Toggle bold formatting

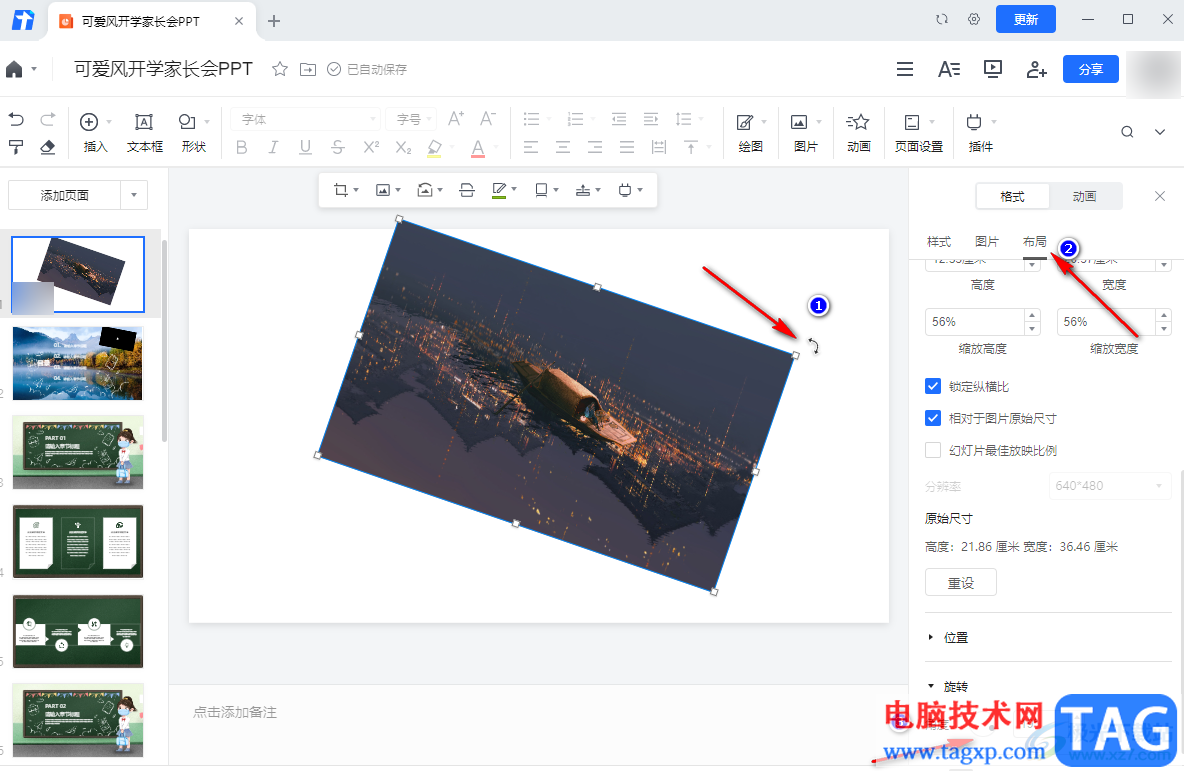[x=242, y=147]
